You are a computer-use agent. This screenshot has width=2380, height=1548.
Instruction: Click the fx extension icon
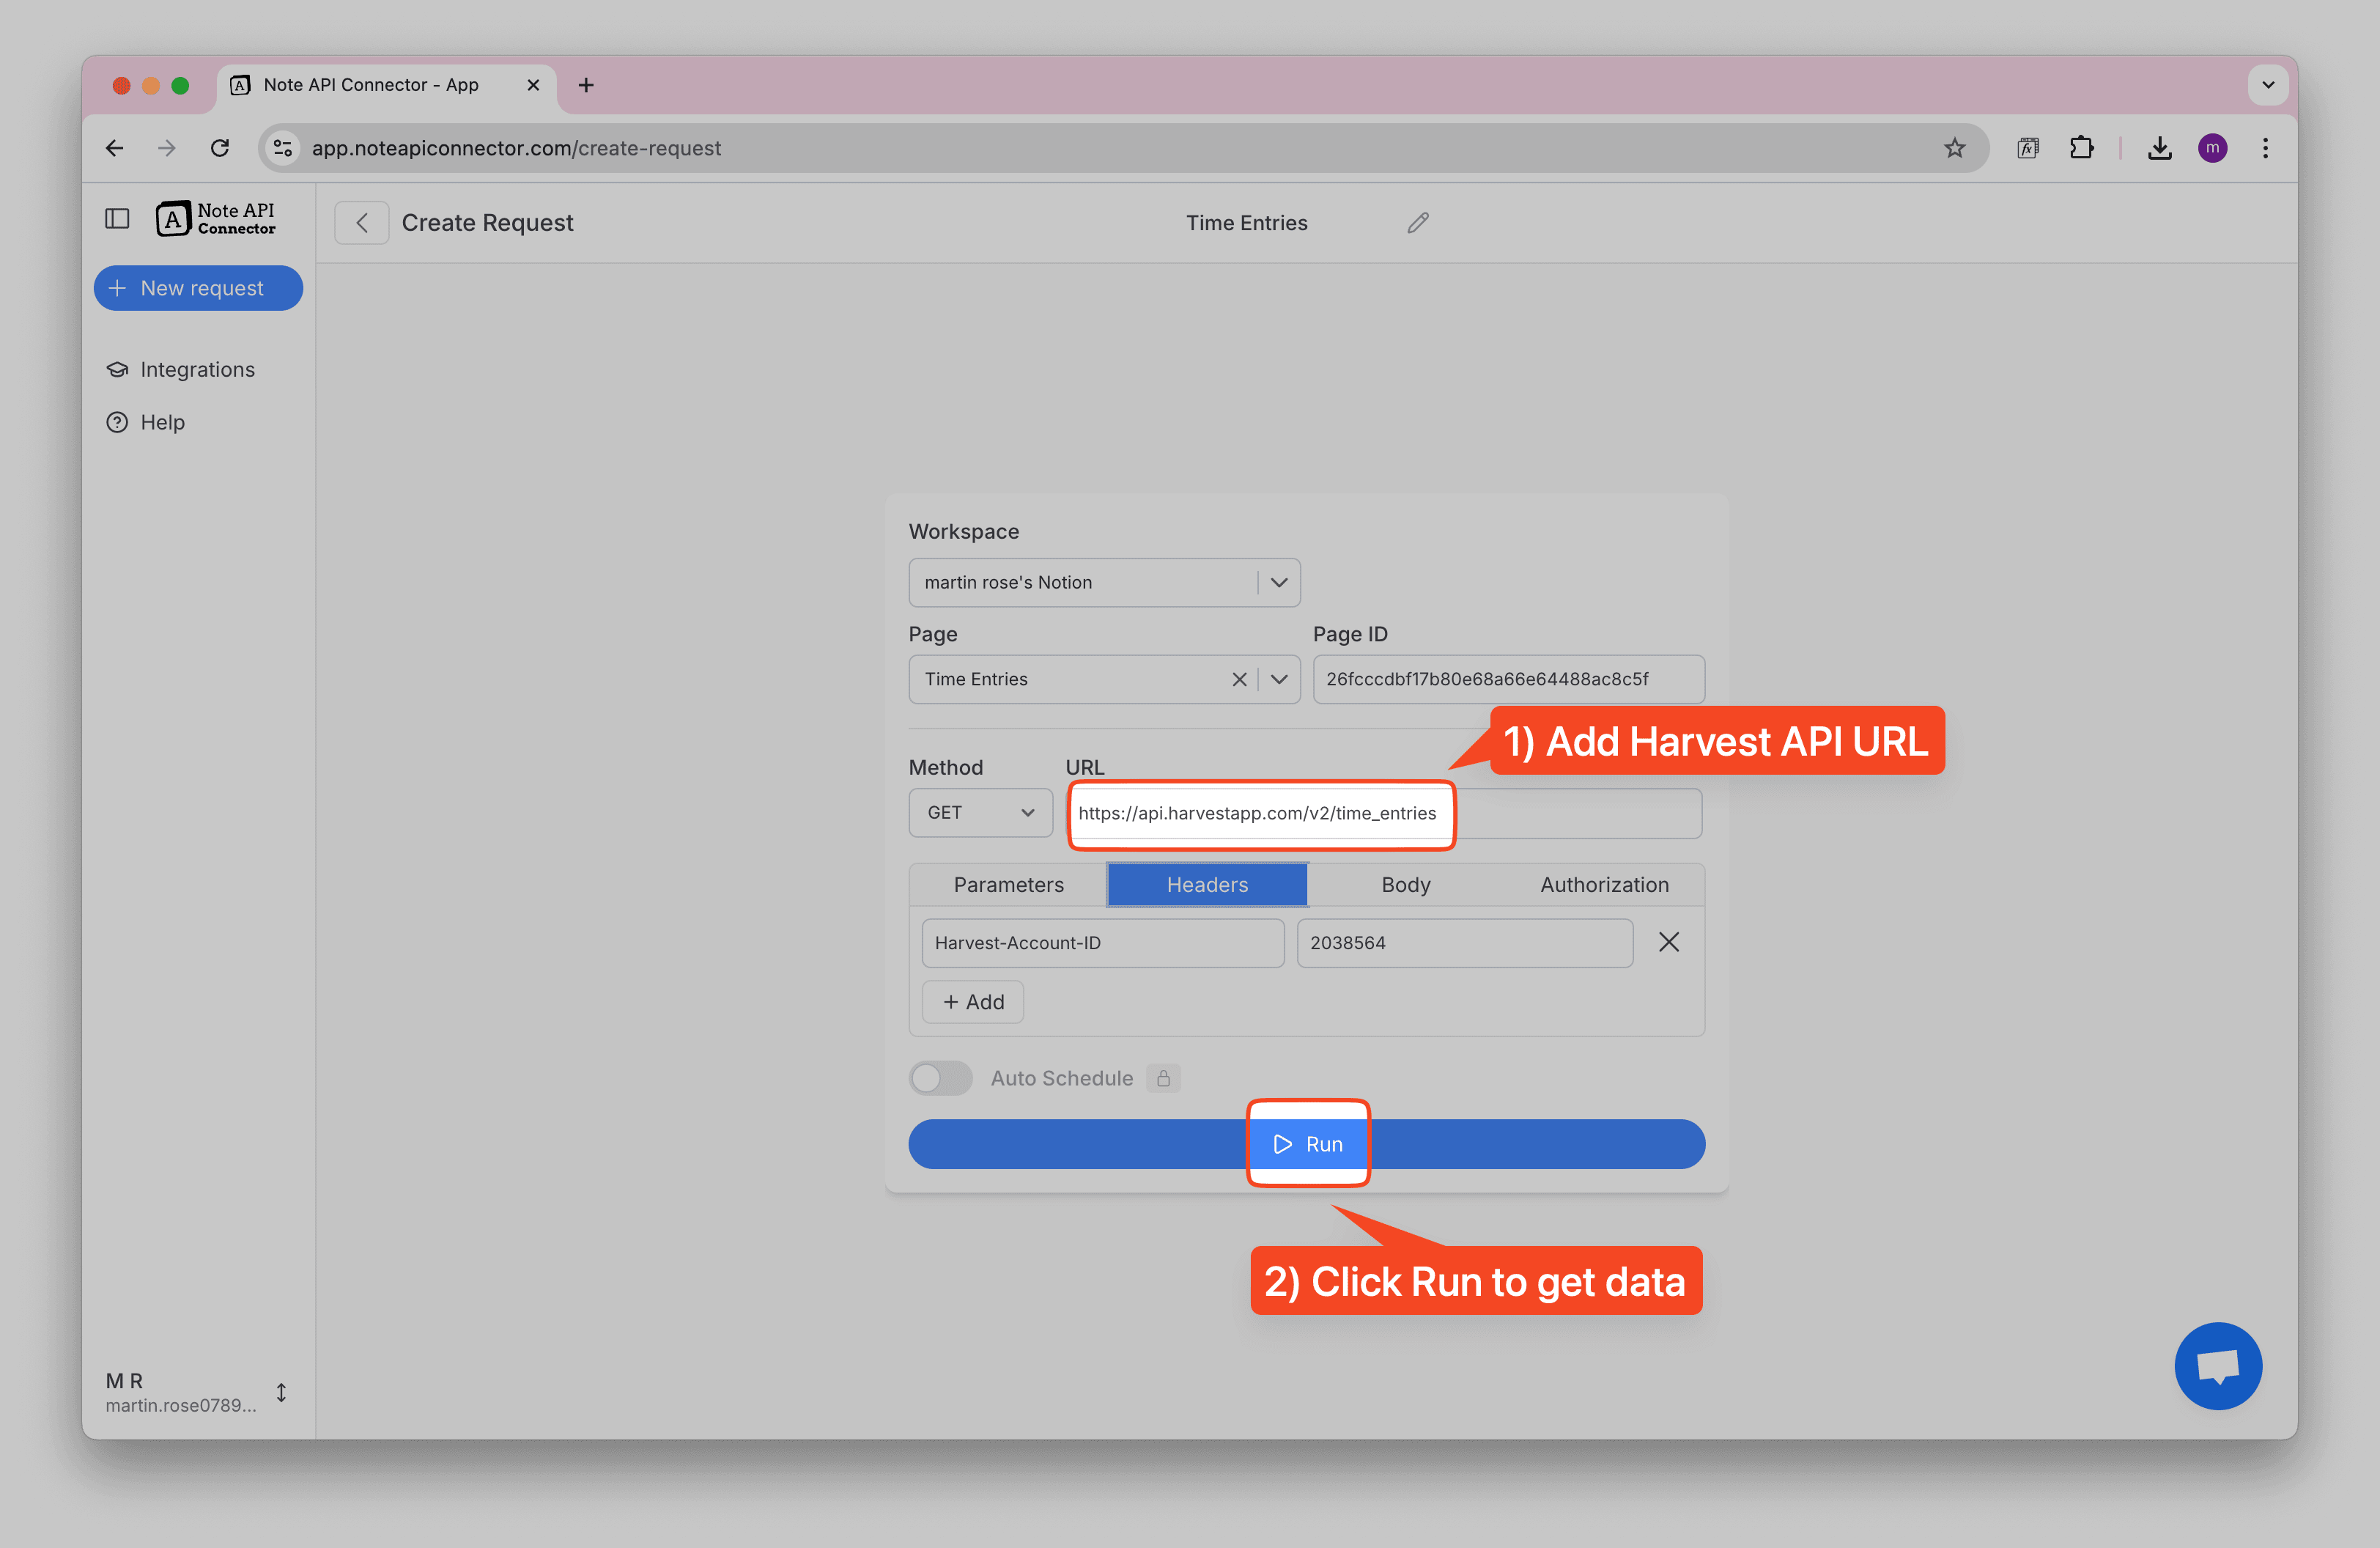2027,148
